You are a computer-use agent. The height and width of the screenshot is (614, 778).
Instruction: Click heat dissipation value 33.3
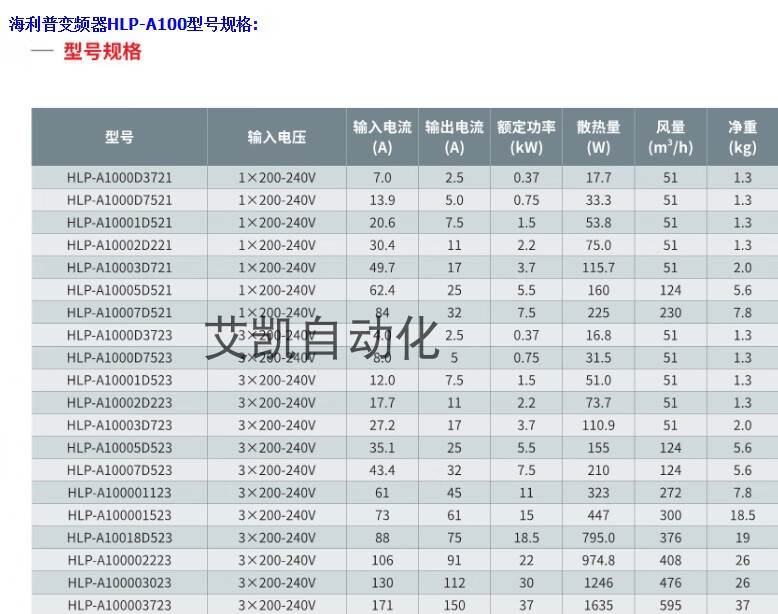coord(598,200)
